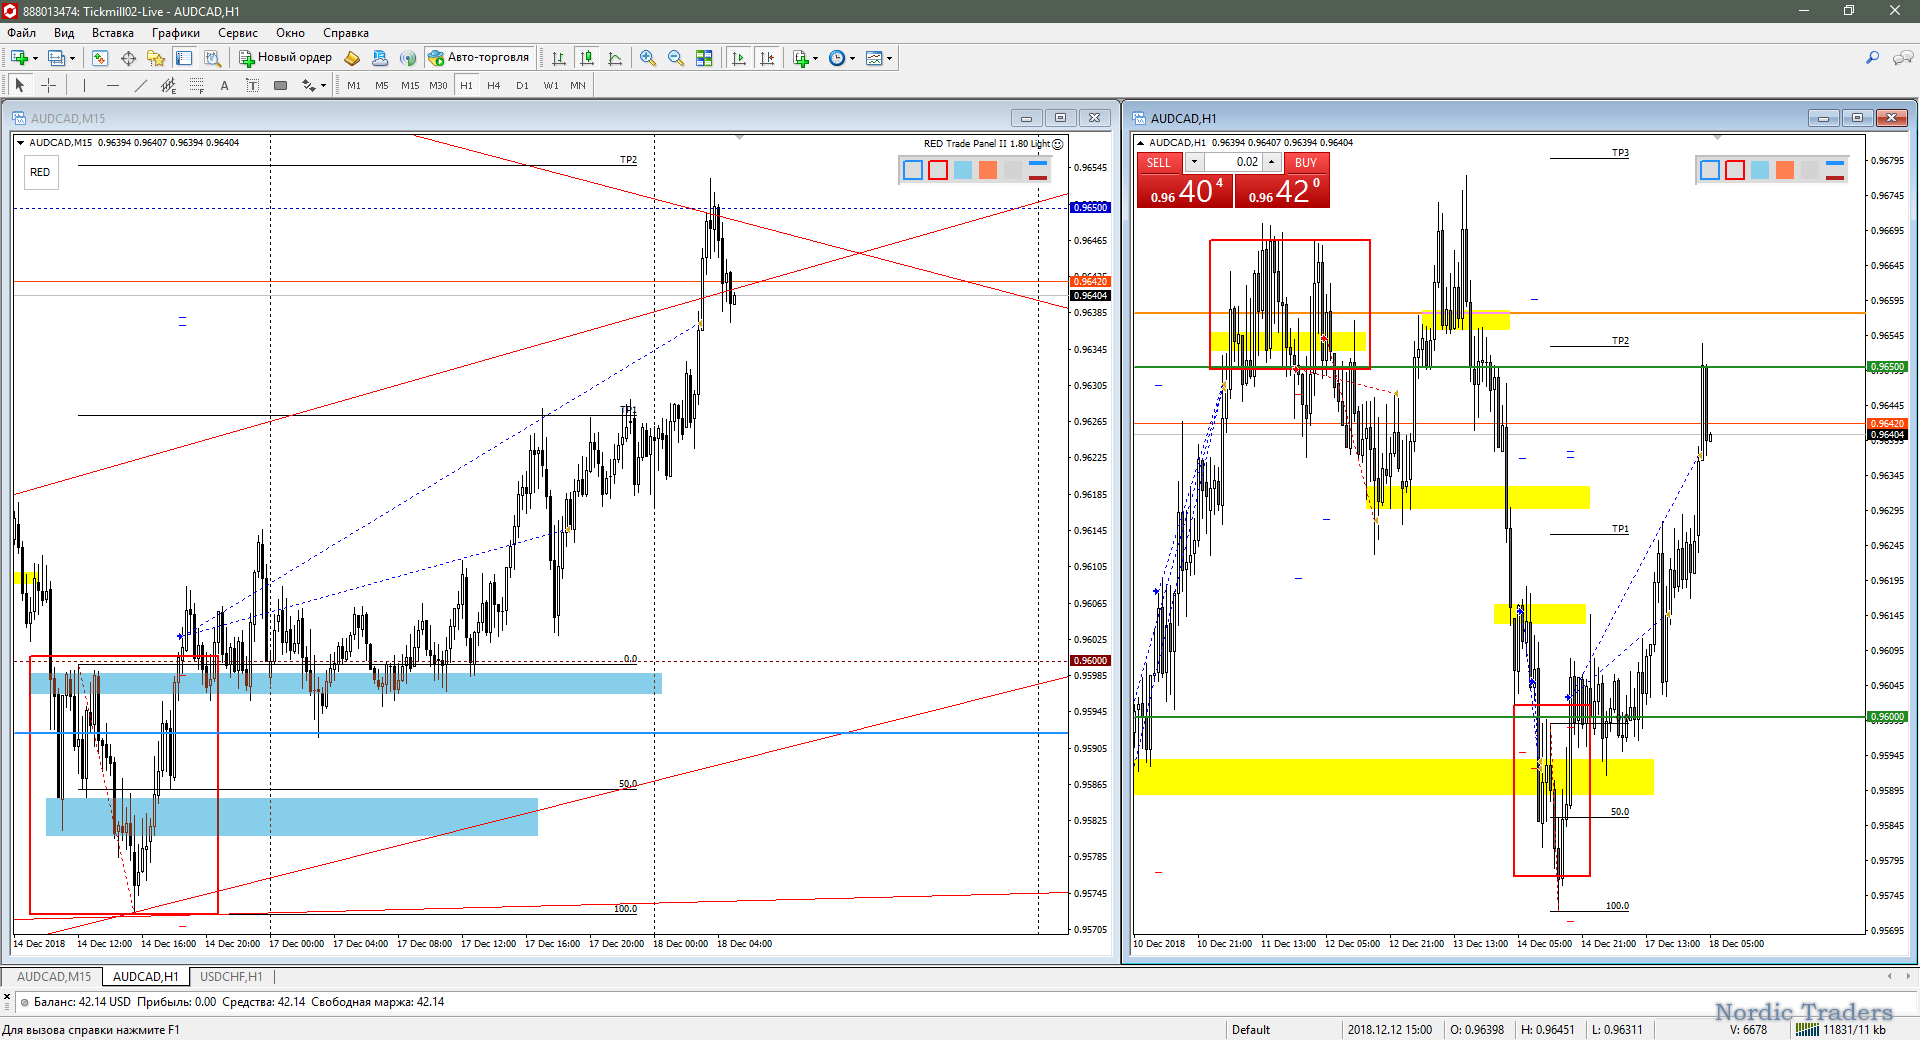Select the equidistant channel tool
Viewport: 1920px width, 1040px height.
(169, 86)
